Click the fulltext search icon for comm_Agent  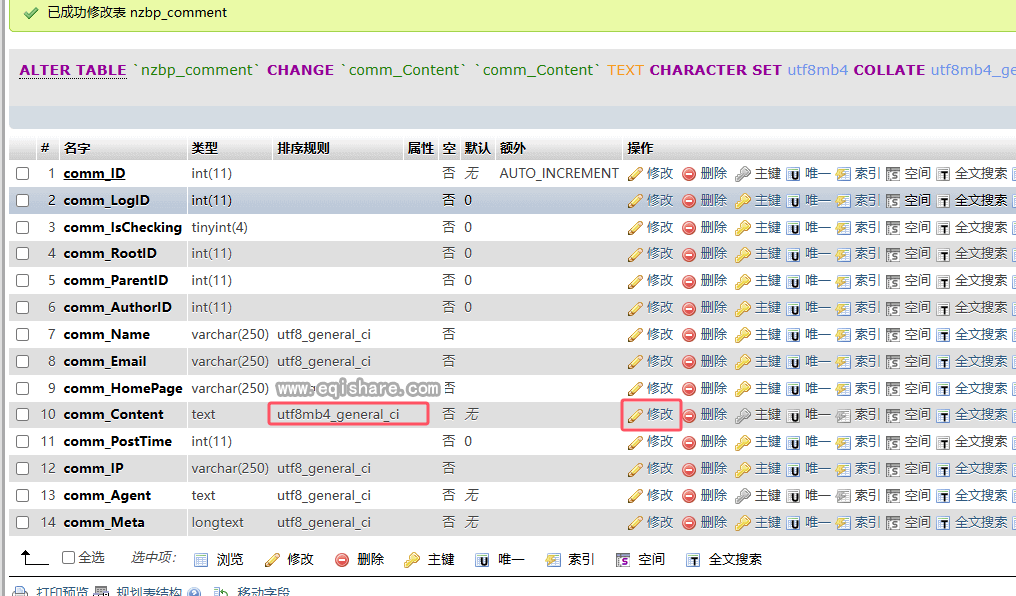(x=943, y=496)
